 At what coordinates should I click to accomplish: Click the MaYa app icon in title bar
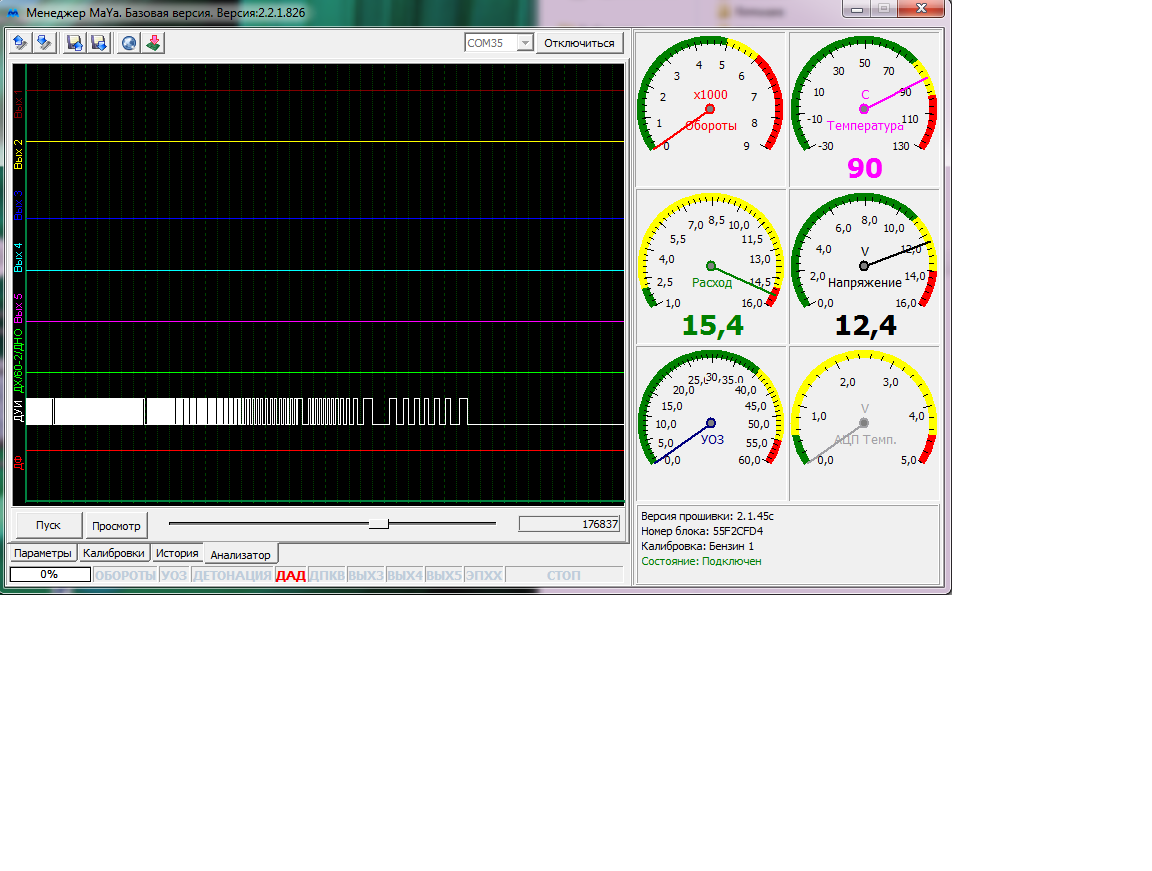point(12,12)
